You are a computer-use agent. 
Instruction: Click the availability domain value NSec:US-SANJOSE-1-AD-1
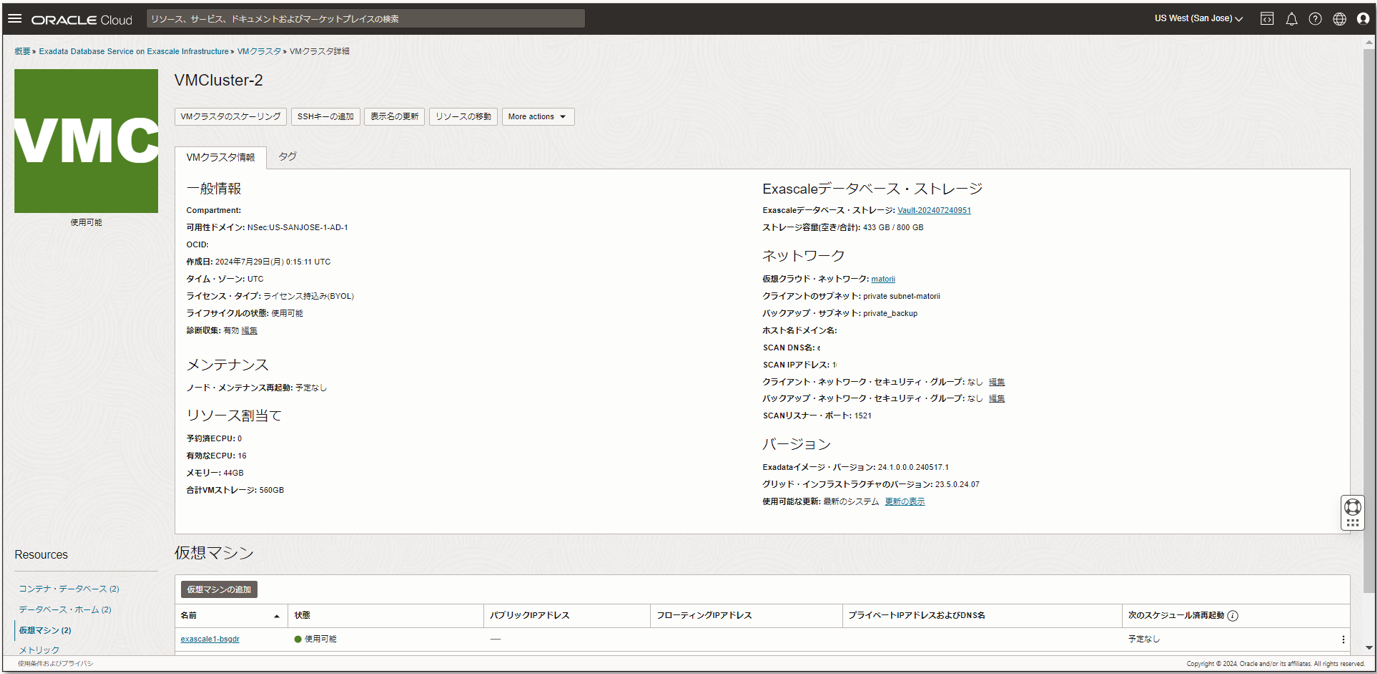pos(298,228)
